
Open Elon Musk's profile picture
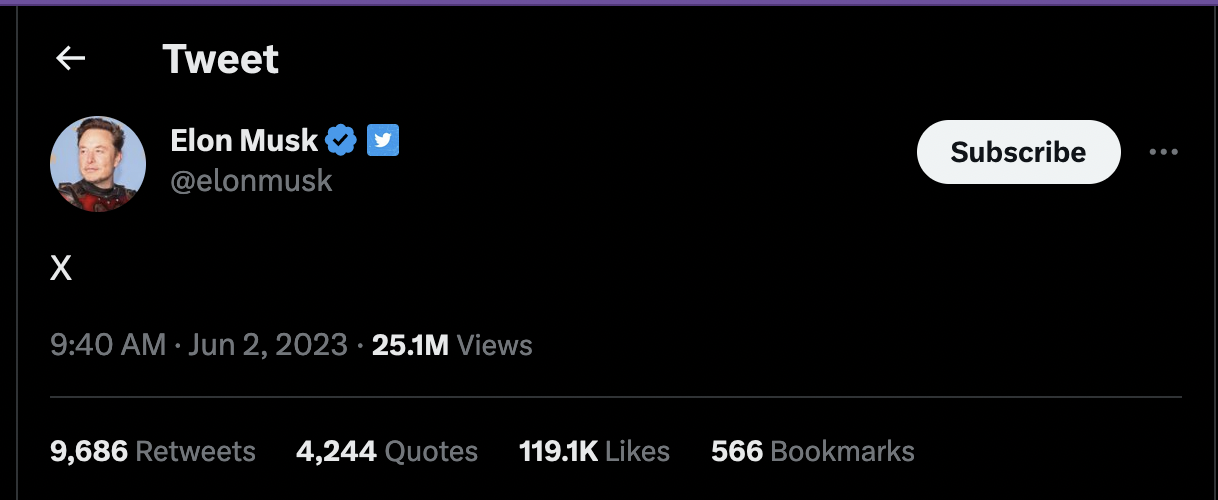point(98,164)
